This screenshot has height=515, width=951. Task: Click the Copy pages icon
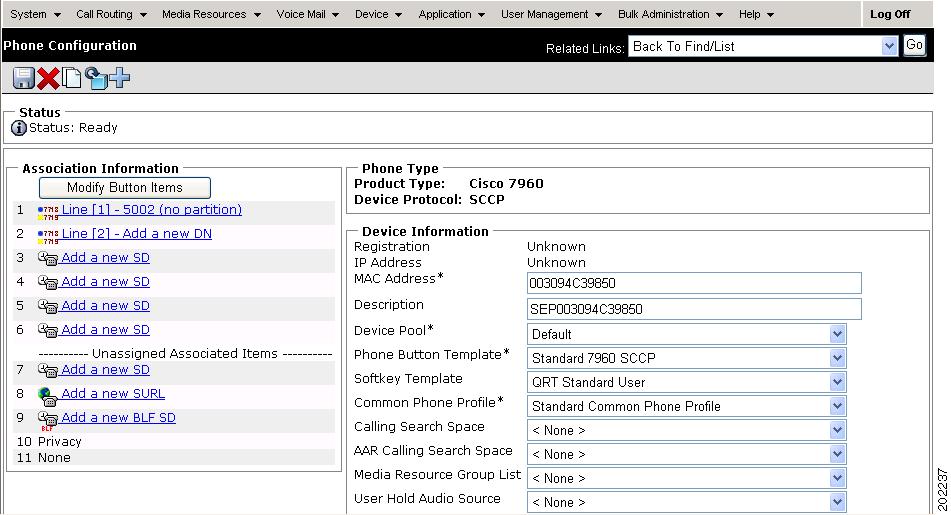click(x=72, y=78)
